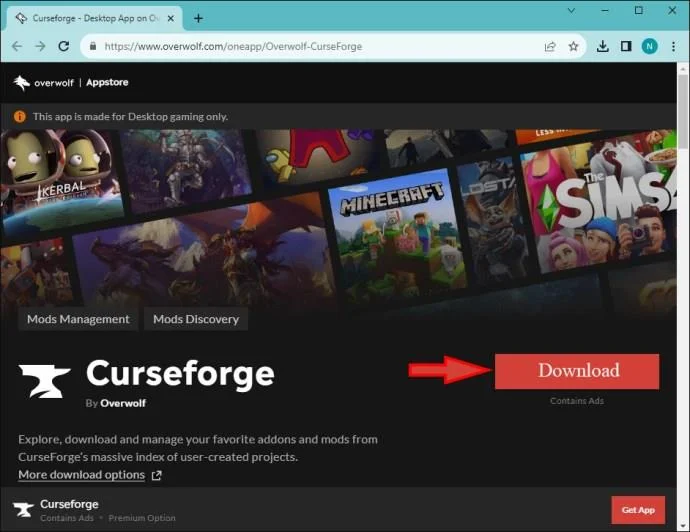Open the Chrome profile avatar N

pyautogui.click(x=649, y=46)
